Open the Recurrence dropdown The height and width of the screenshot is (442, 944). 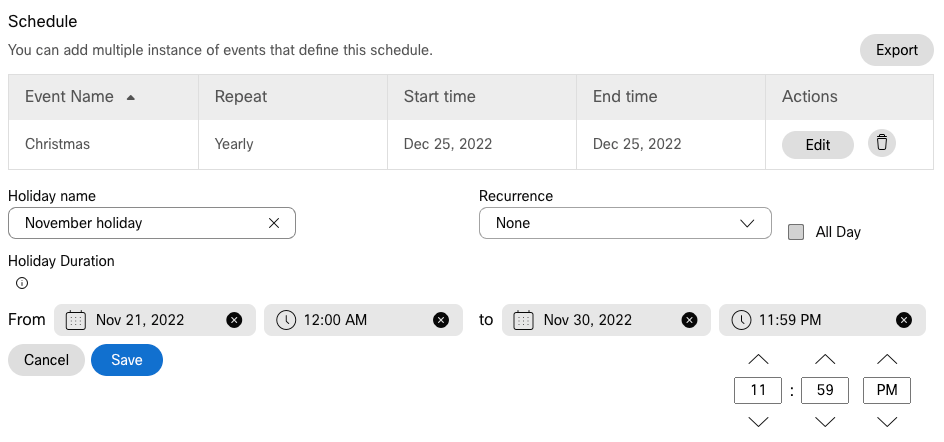(x=625, y=223)
